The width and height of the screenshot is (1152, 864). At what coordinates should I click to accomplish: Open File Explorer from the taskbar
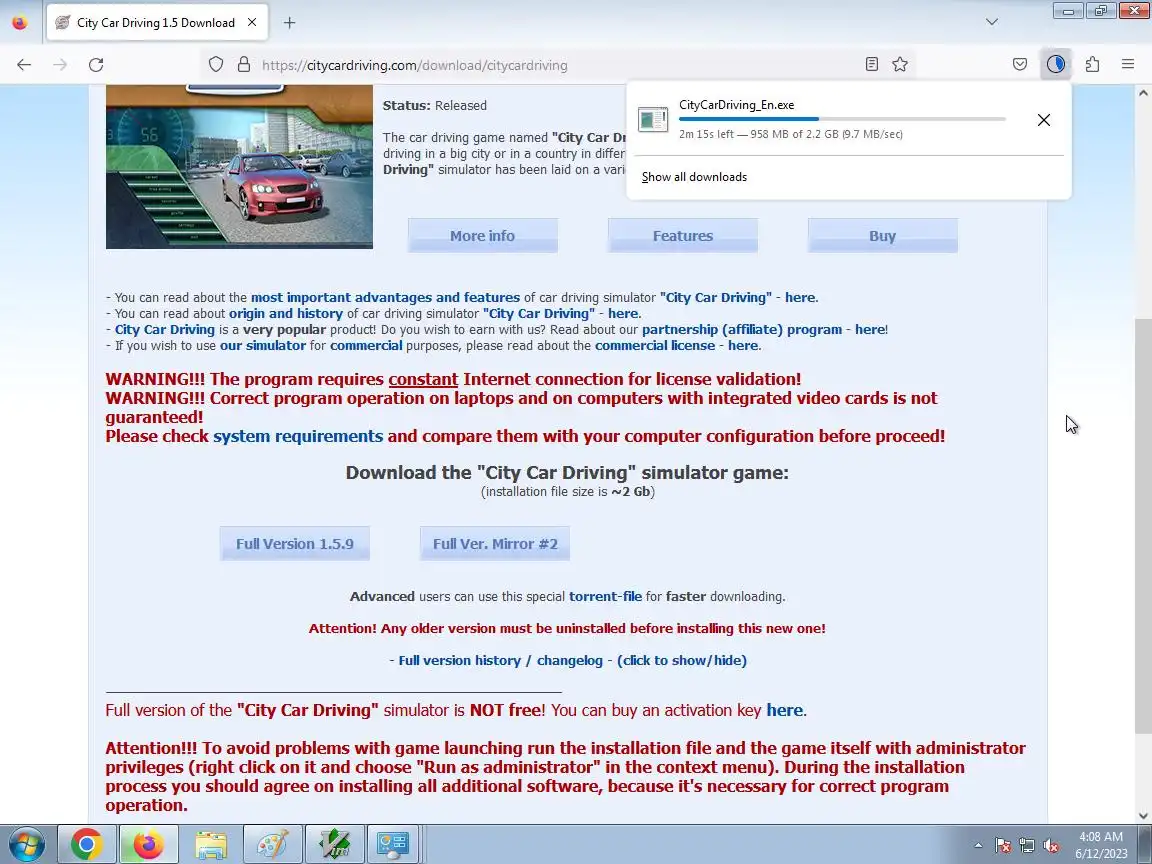(x=210, y=844)
